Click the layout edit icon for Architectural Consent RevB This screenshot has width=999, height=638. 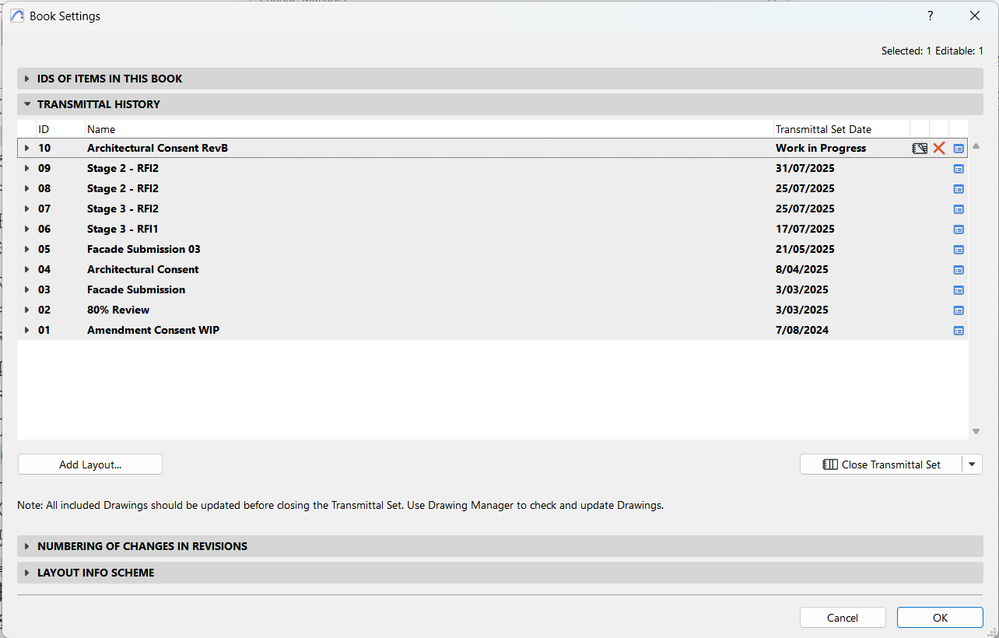click(x=920, y=148)
